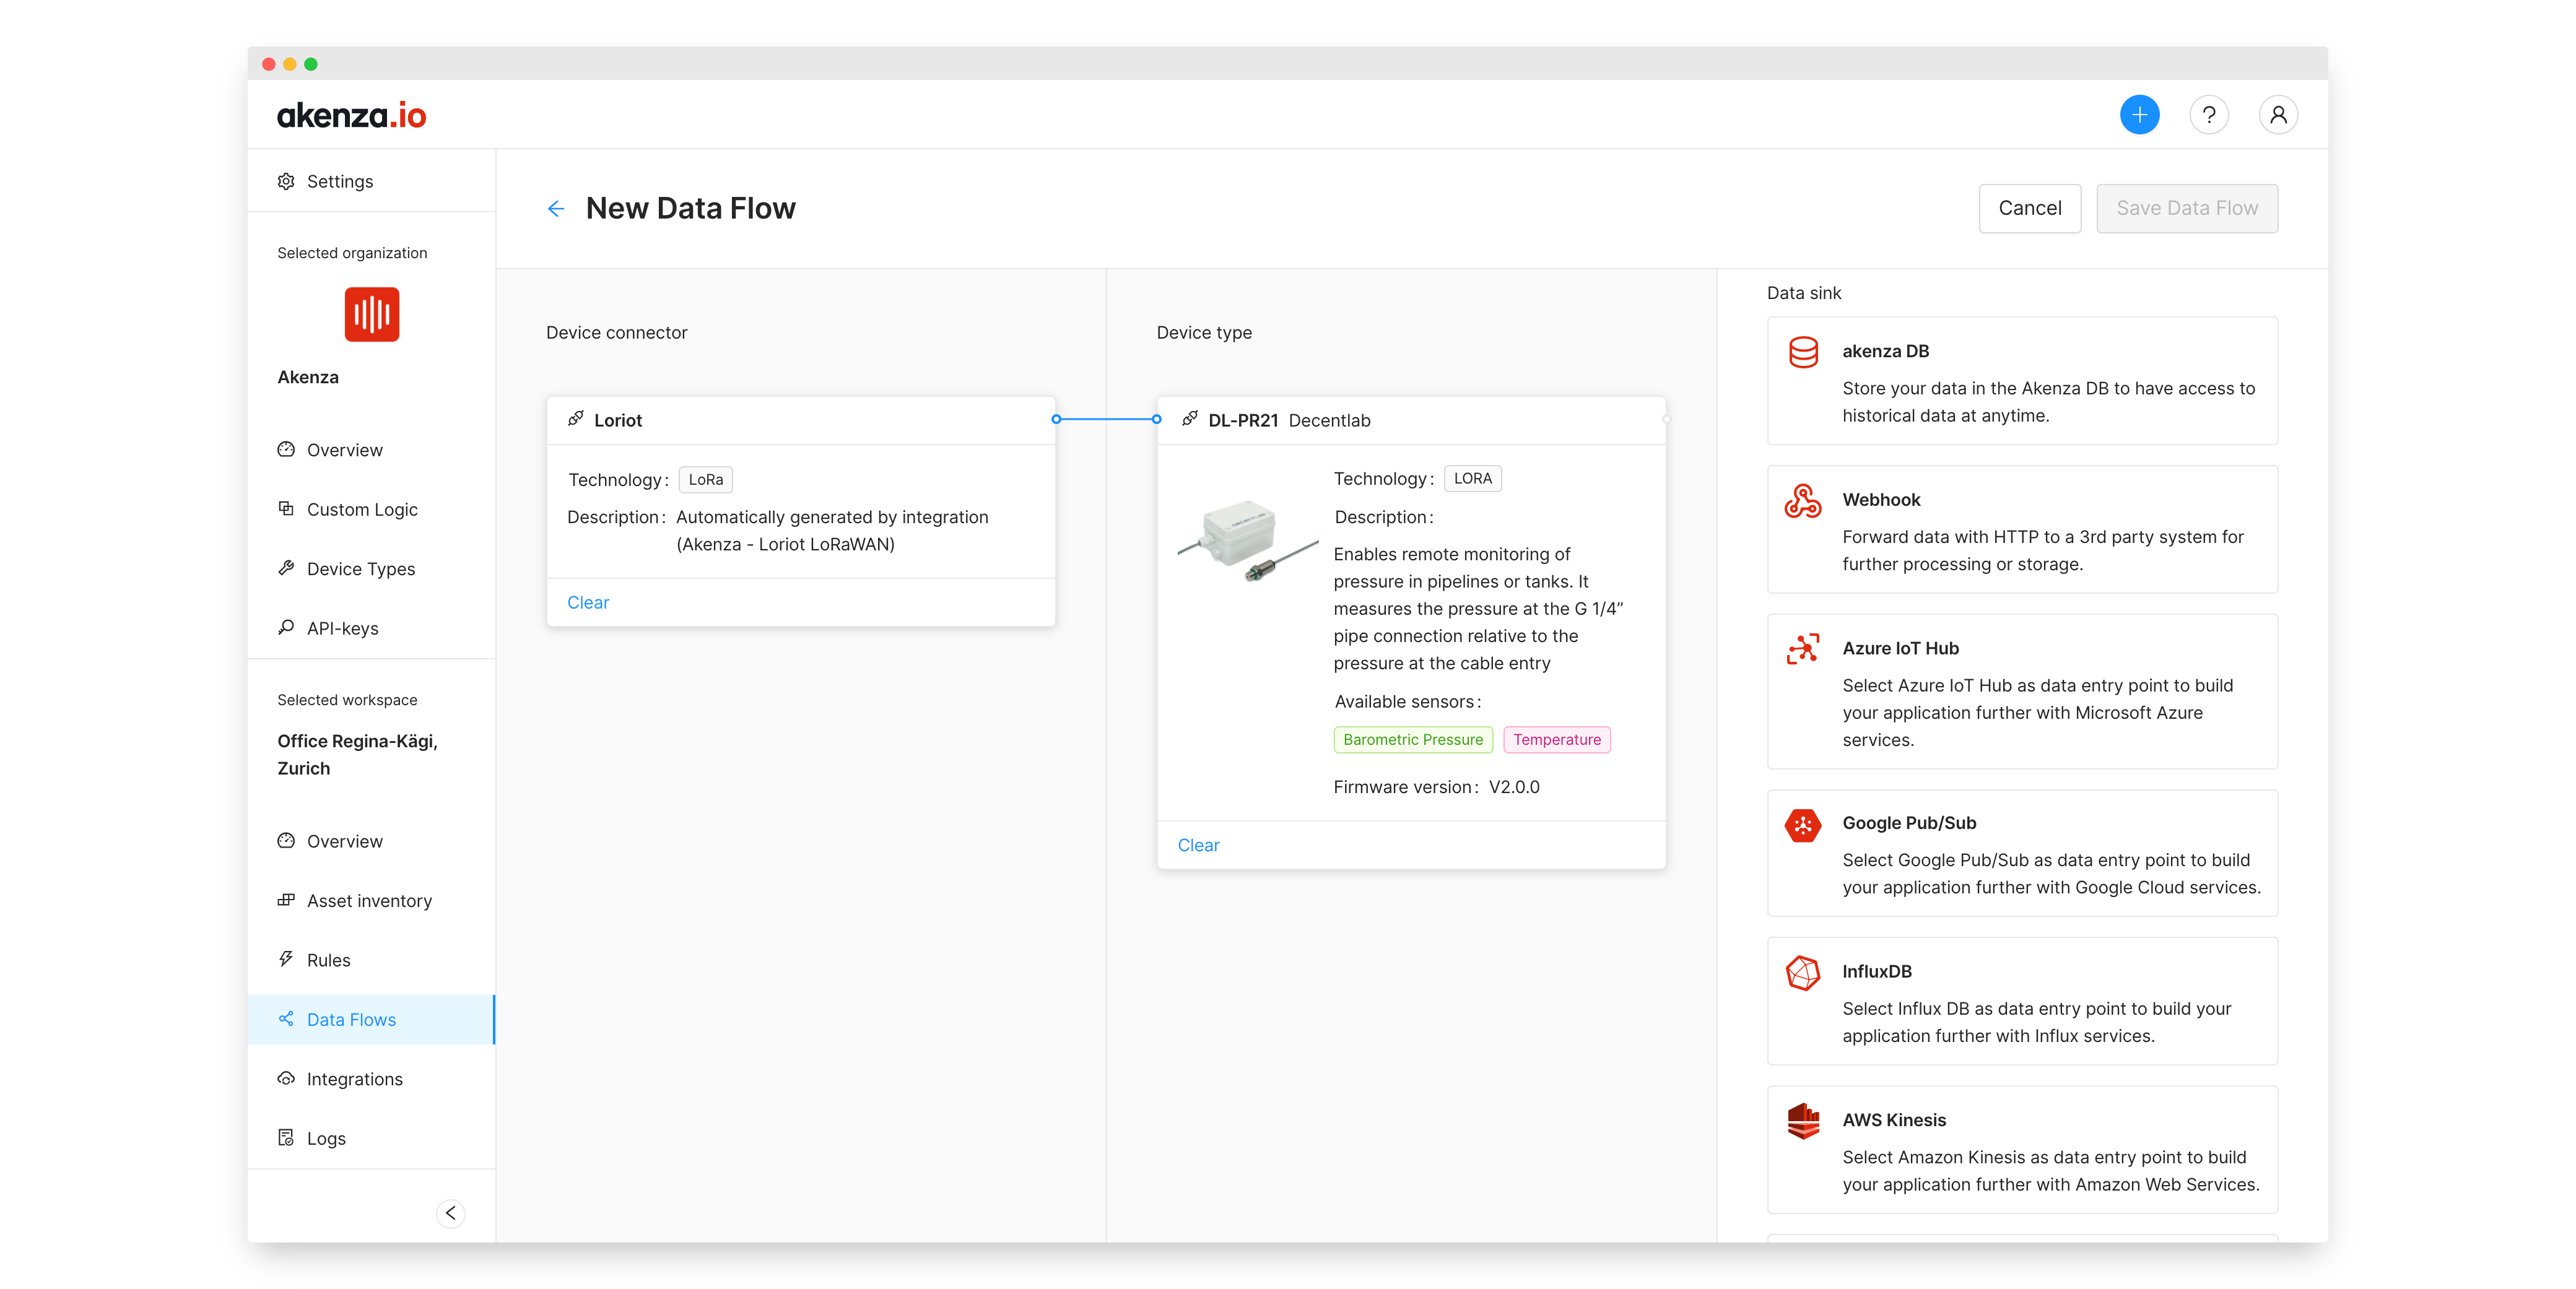Click the Google Pub/Sub hexagon icon

(x=1803, y=826)
